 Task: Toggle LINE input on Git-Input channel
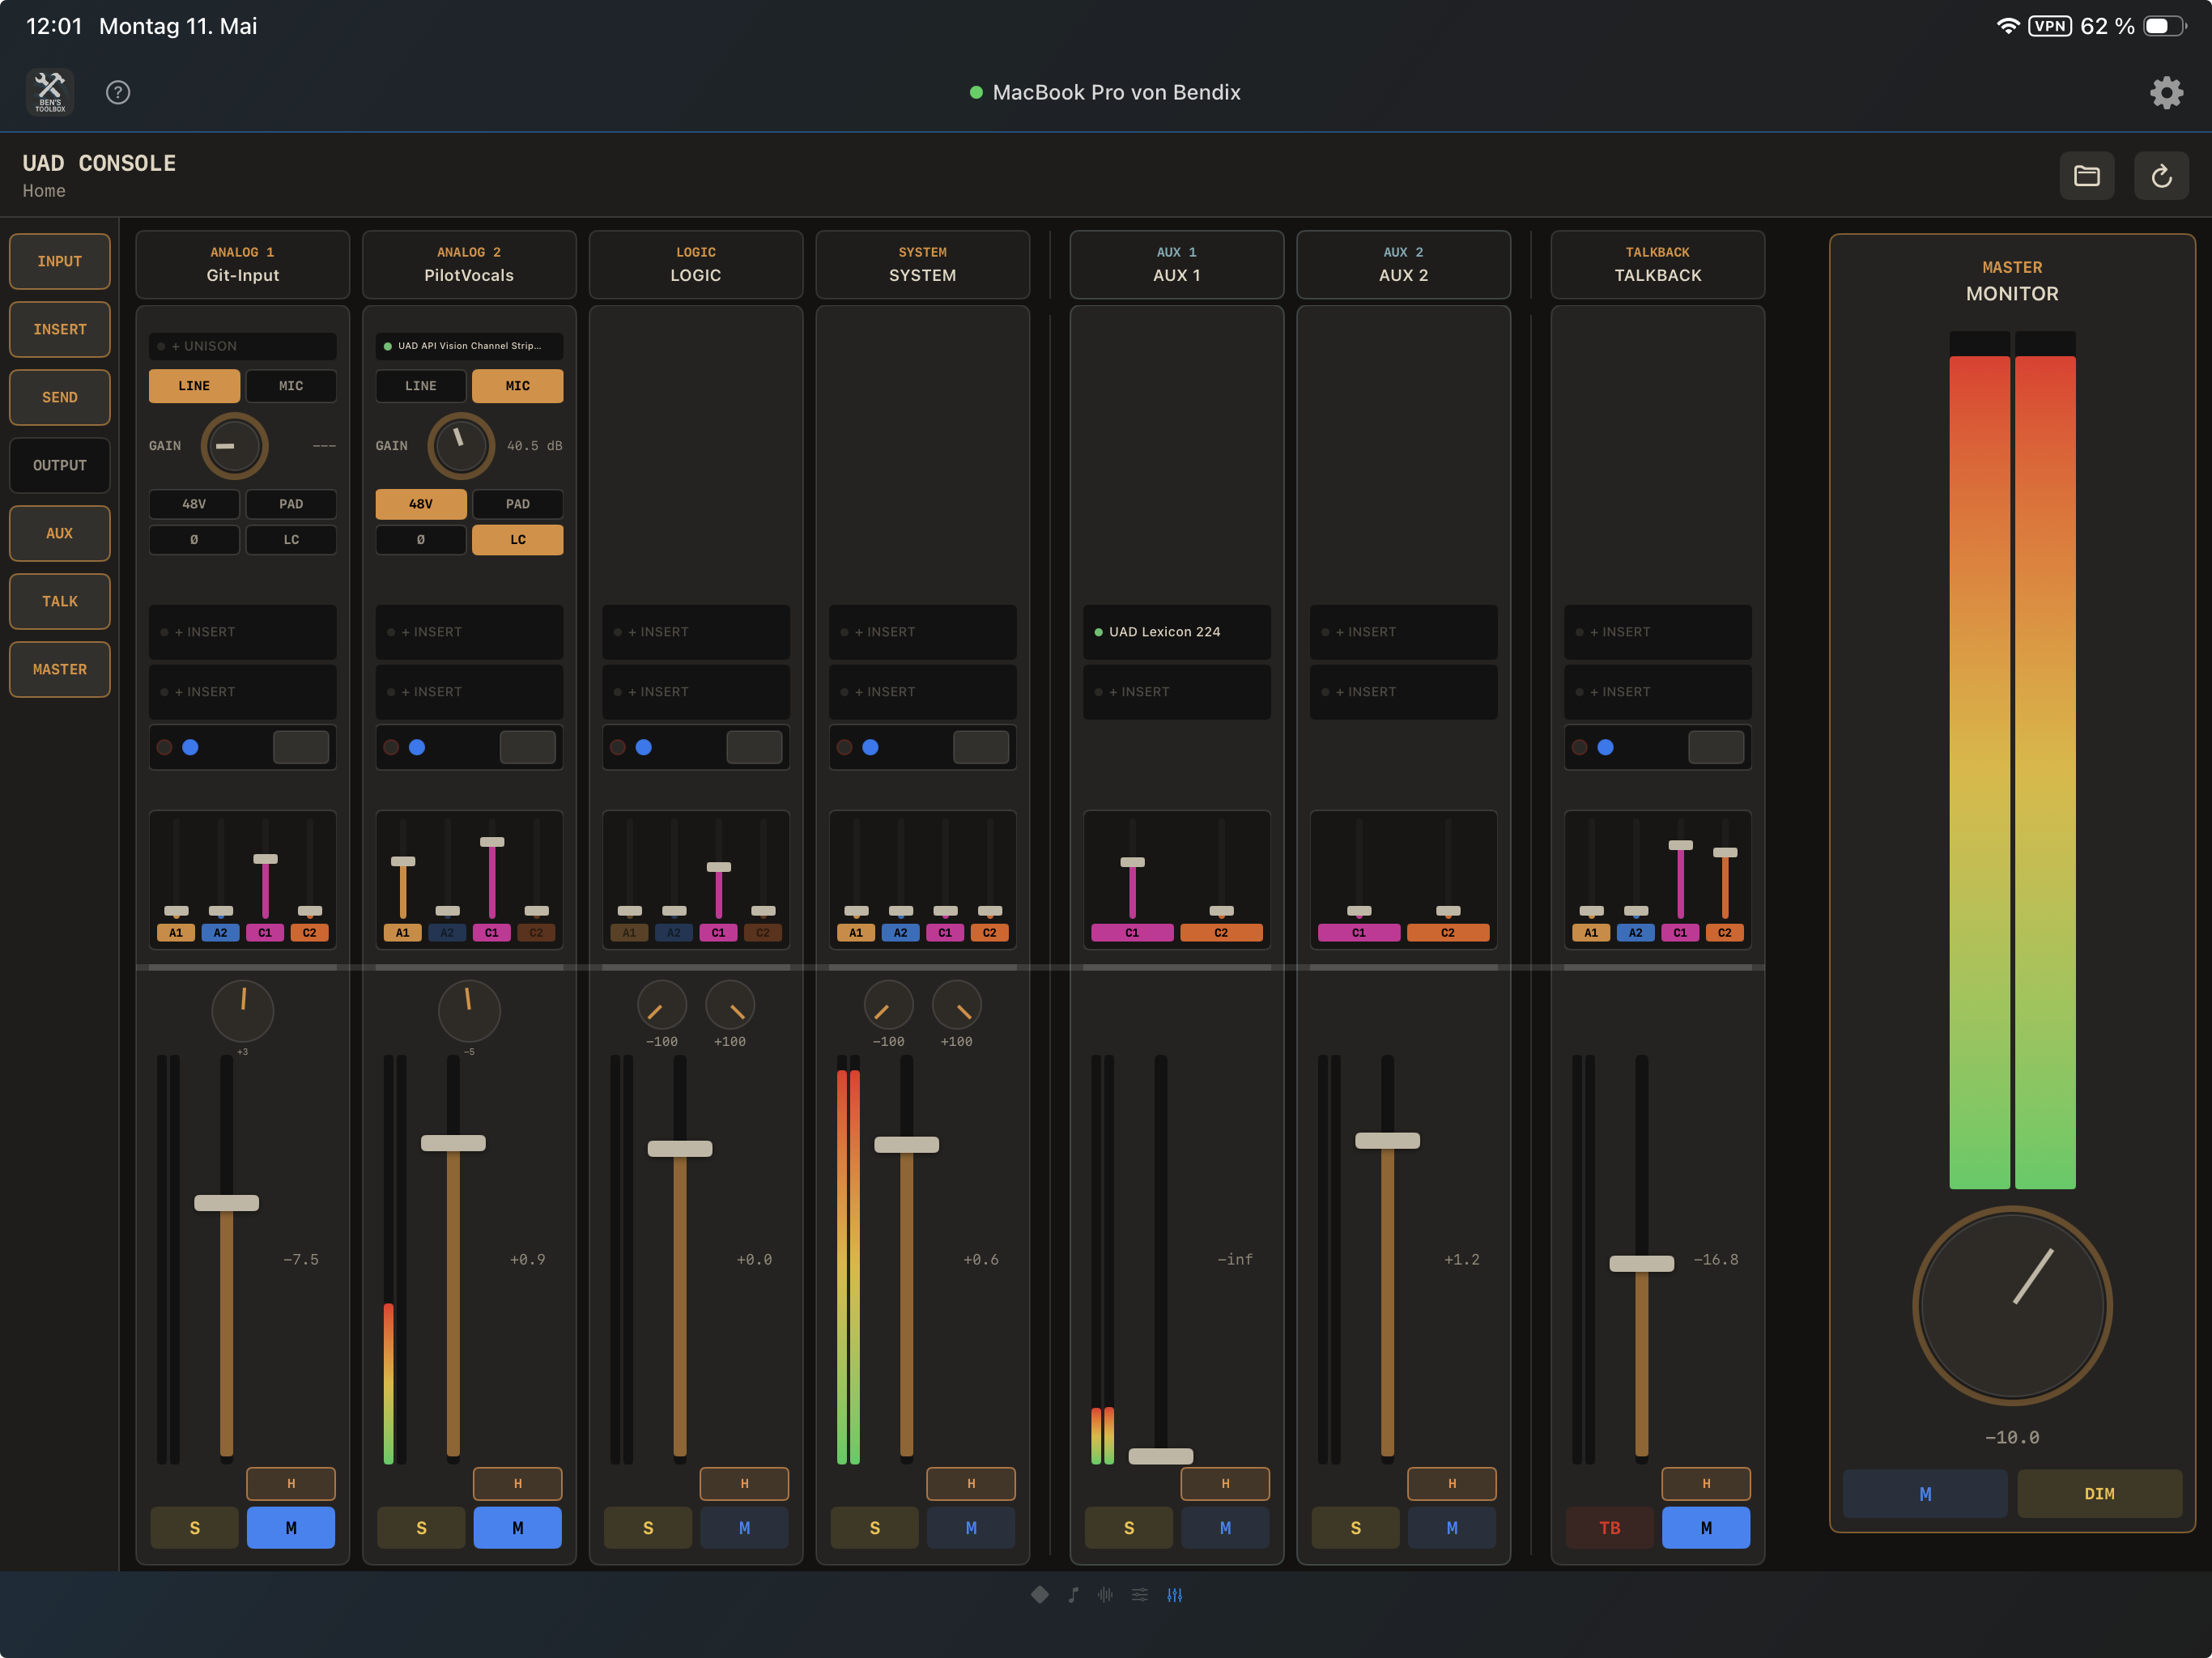tap(194, 386)
